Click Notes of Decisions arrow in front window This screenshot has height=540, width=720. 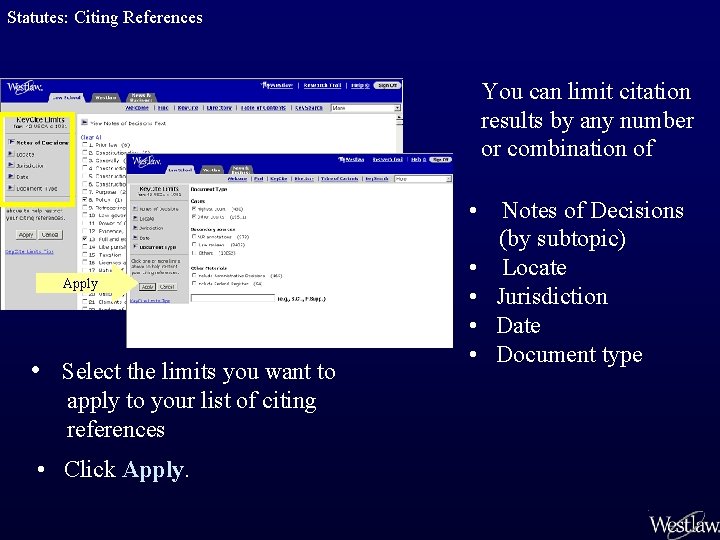(x=135, y=209)
